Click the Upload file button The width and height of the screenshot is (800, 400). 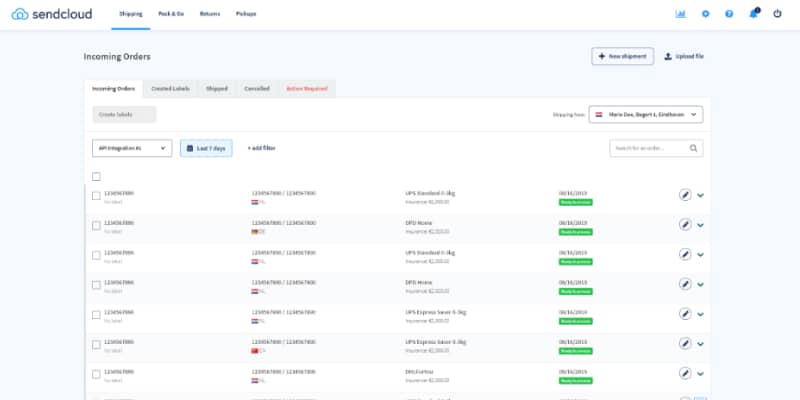point(684,56)
